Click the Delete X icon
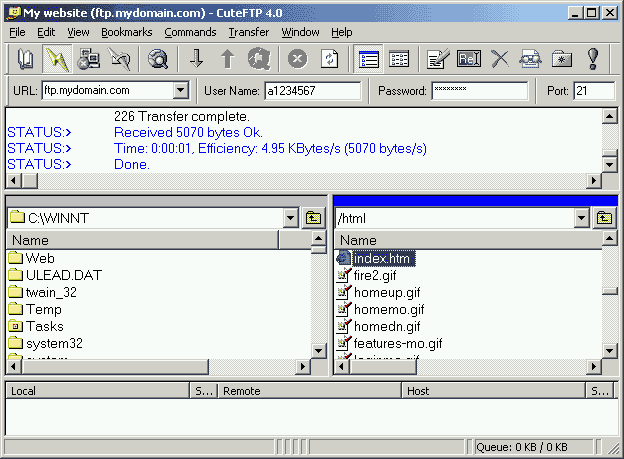Image resolution: width=624 pixels, height=459 pixels. 500,59
